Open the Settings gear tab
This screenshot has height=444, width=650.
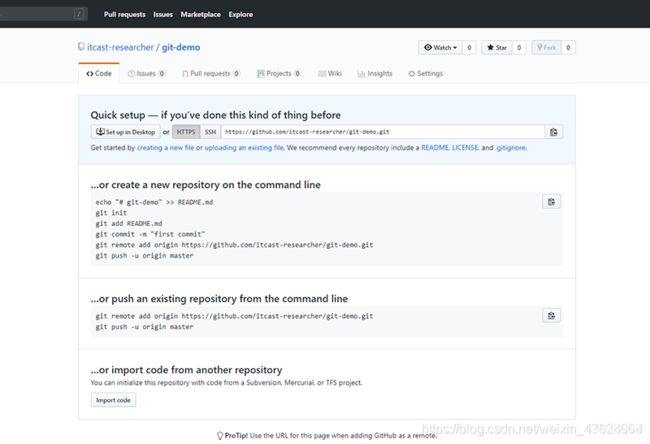click(425, 73)
